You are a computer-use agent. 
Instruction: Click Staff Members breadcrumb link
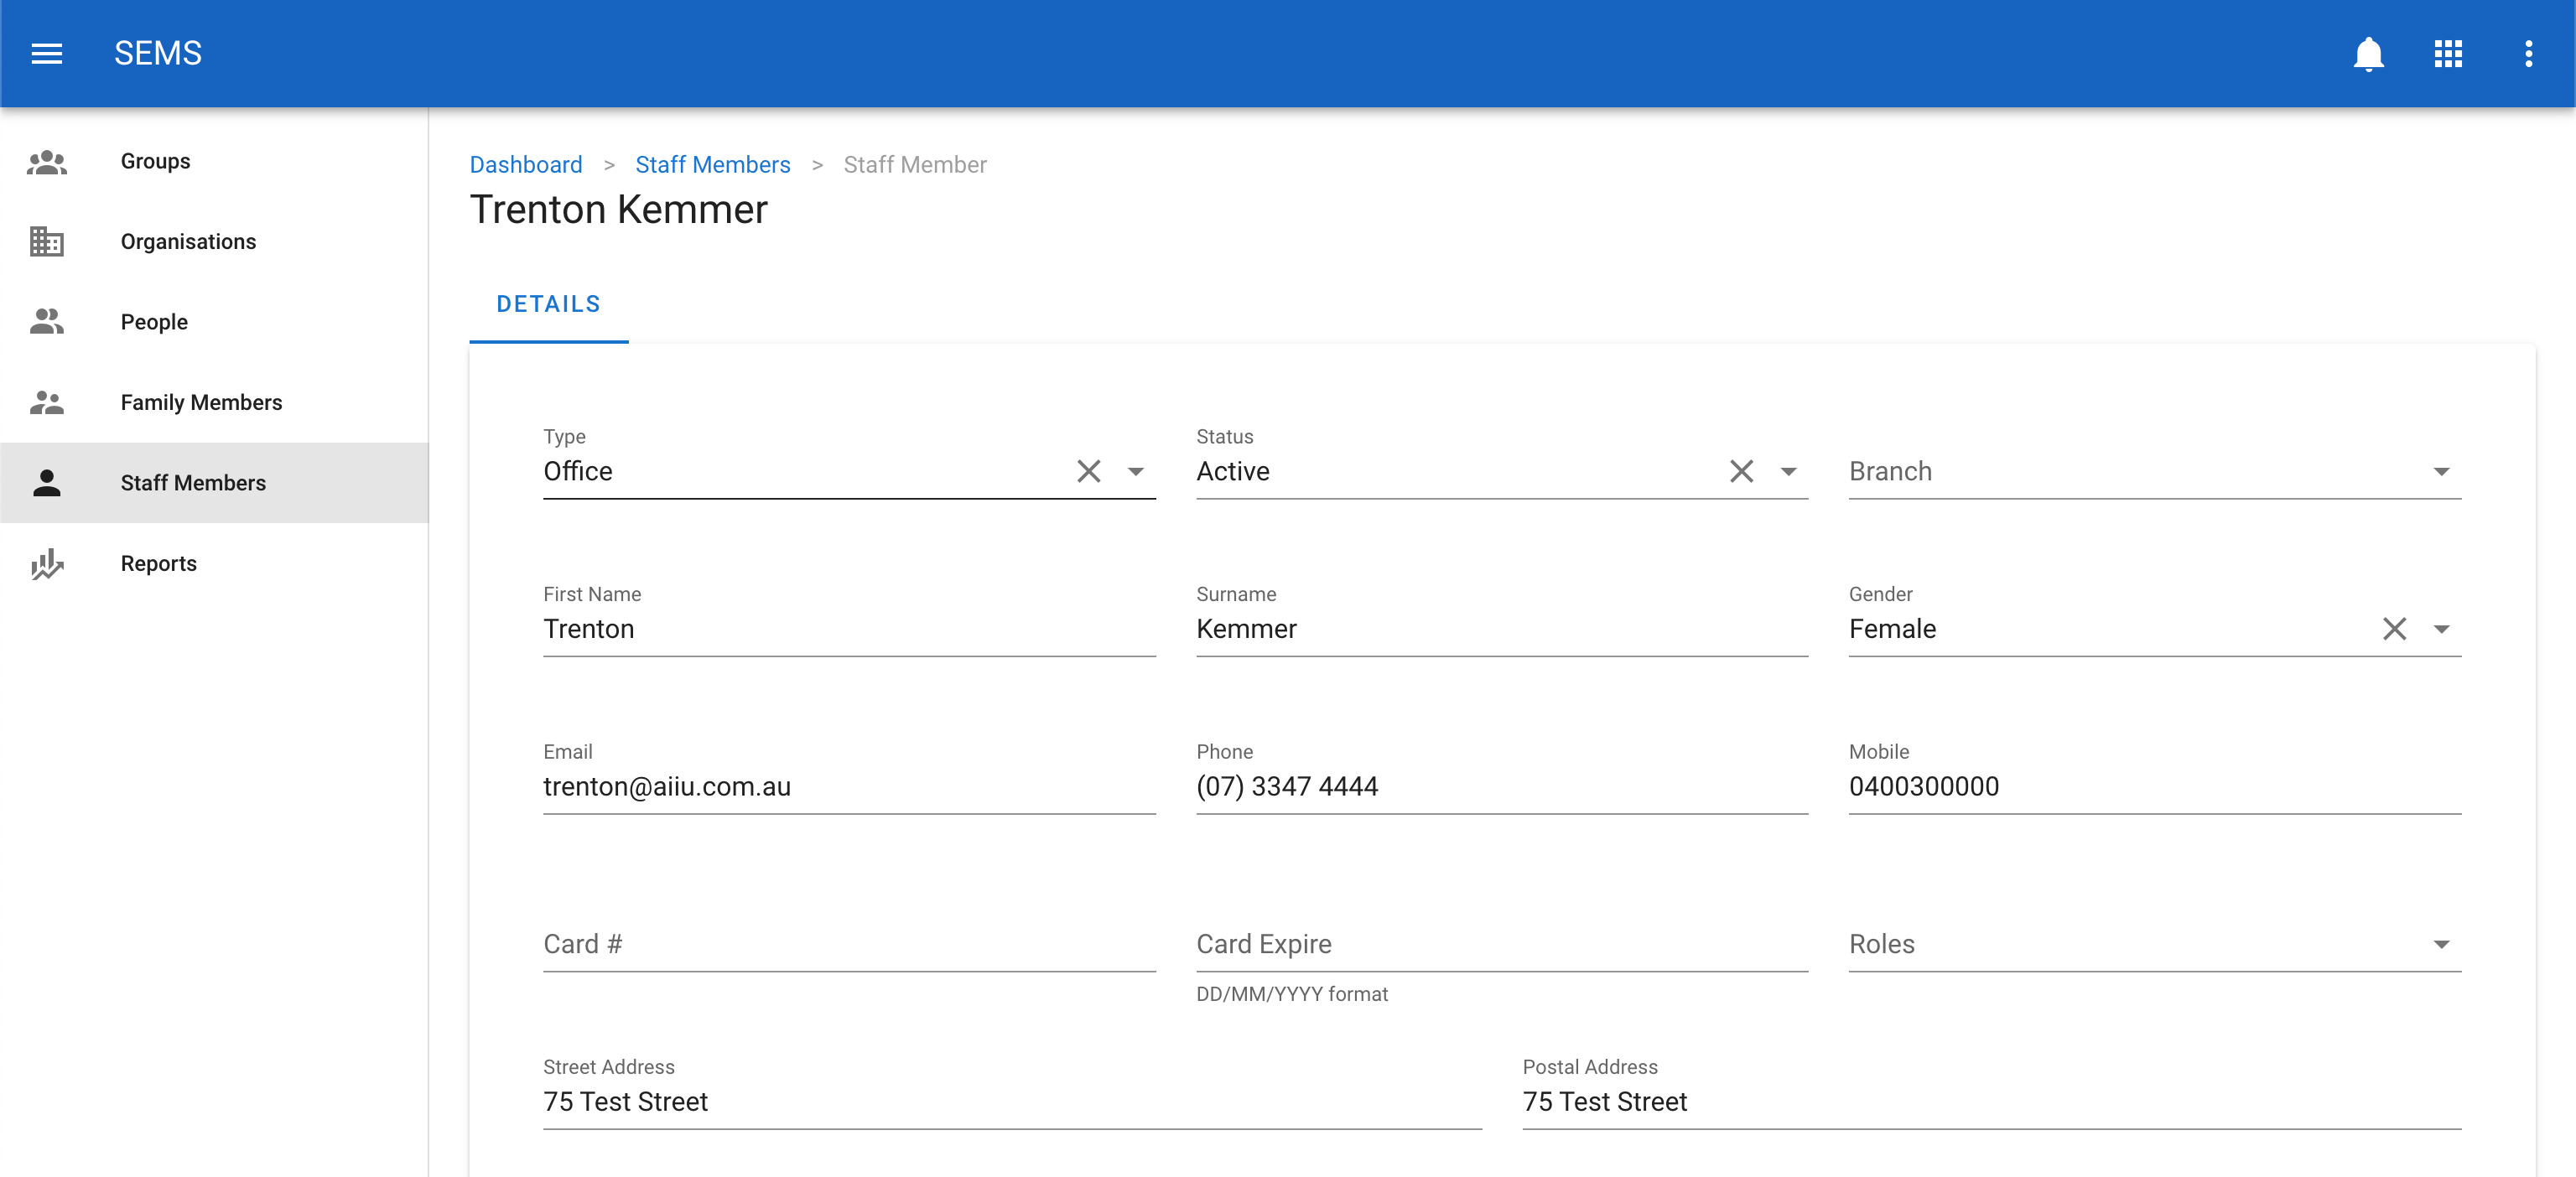pos(712,164)
